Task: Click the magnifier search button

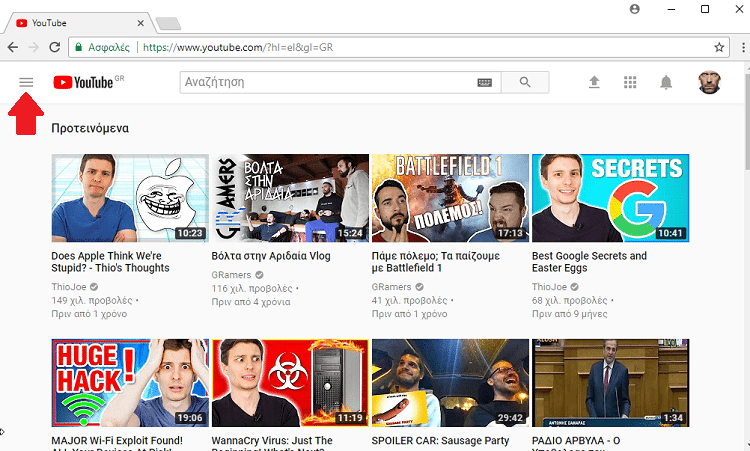Action: (525, 82)
